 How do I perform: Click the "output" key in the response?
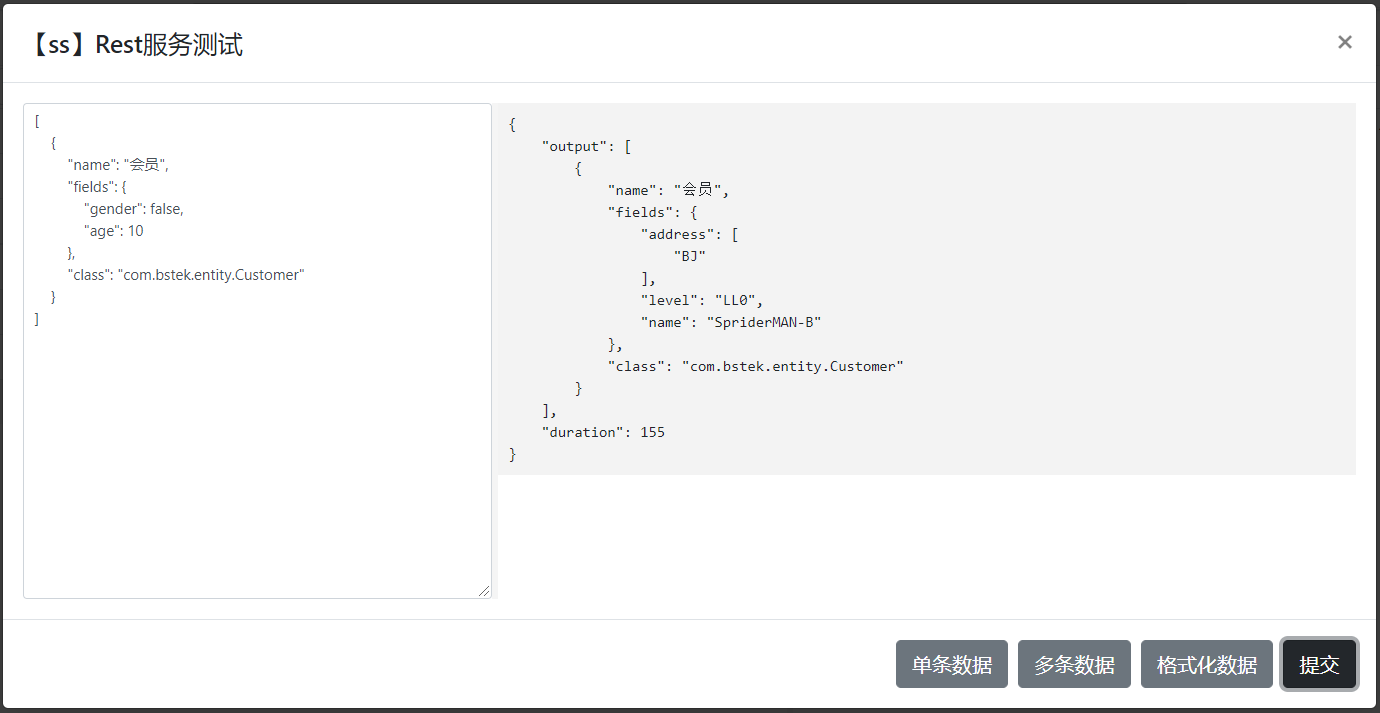575,146
